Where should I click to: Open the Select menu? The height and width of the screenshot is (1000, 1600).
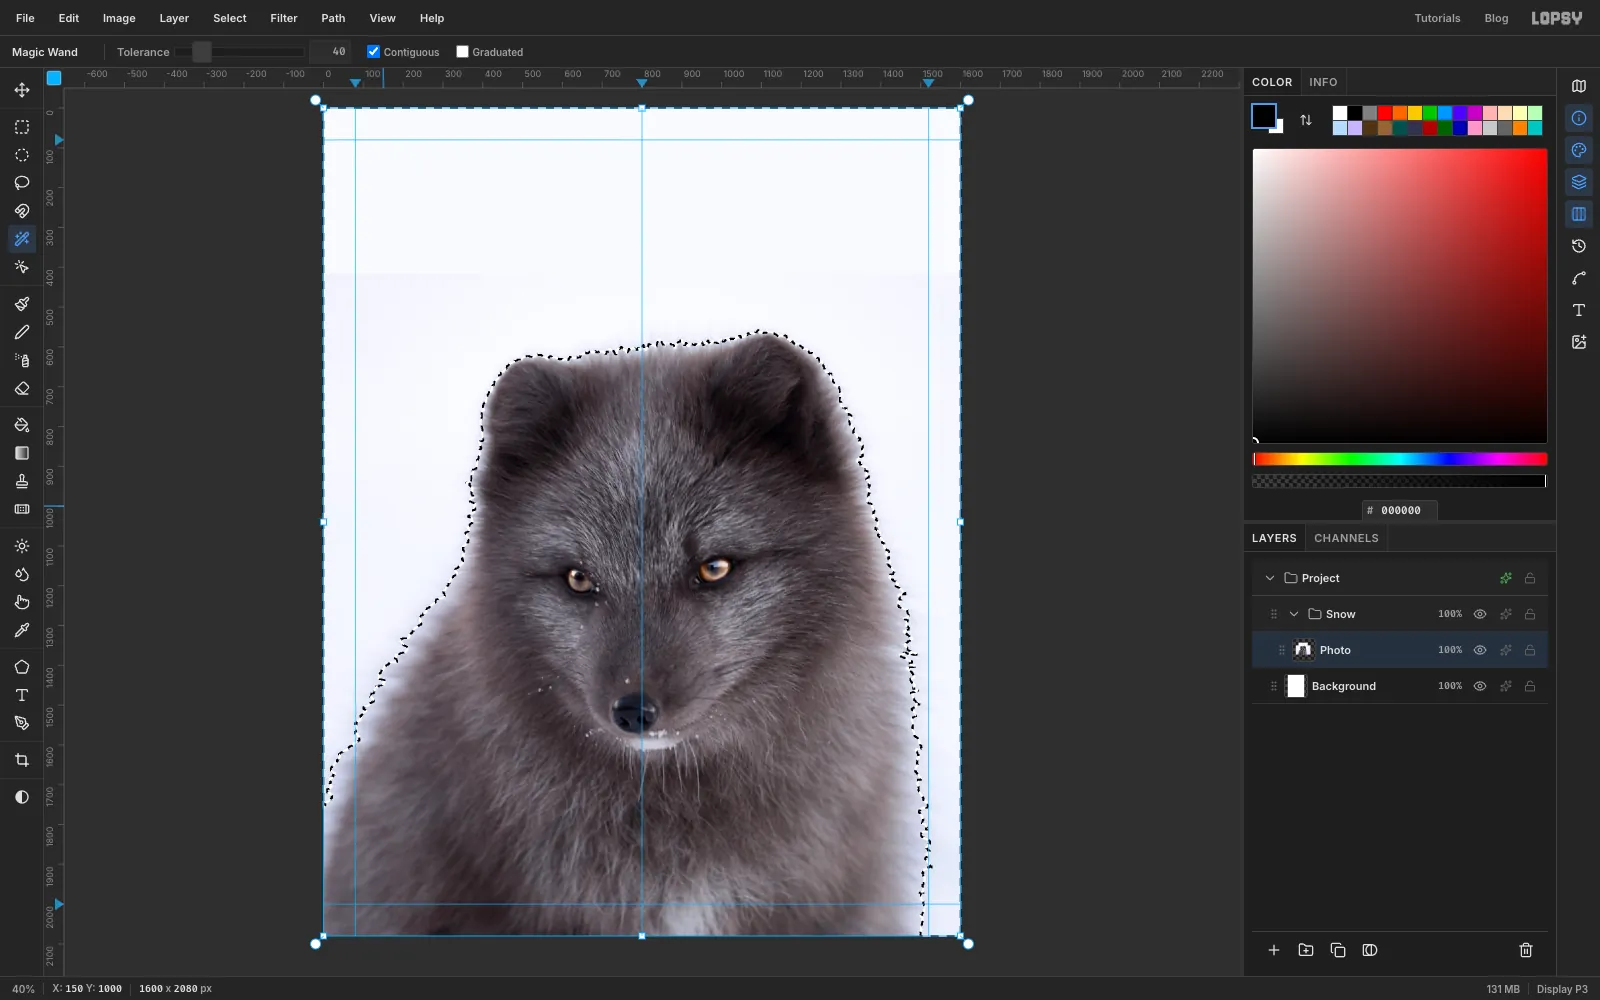click(x=230, y=18)
